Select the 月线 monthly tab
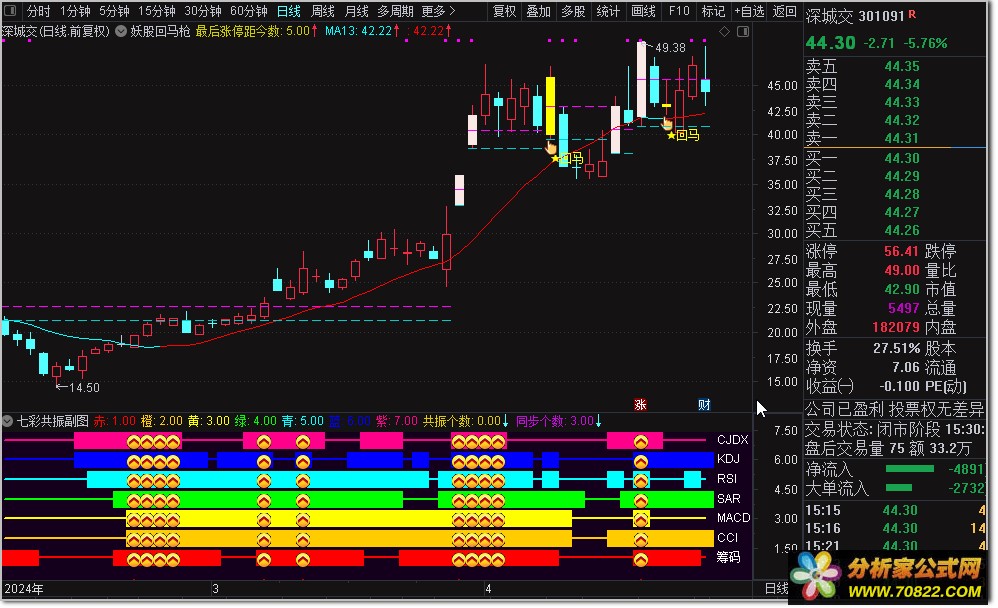This screenshot has height=608, width=998. [x=356, y=11]
